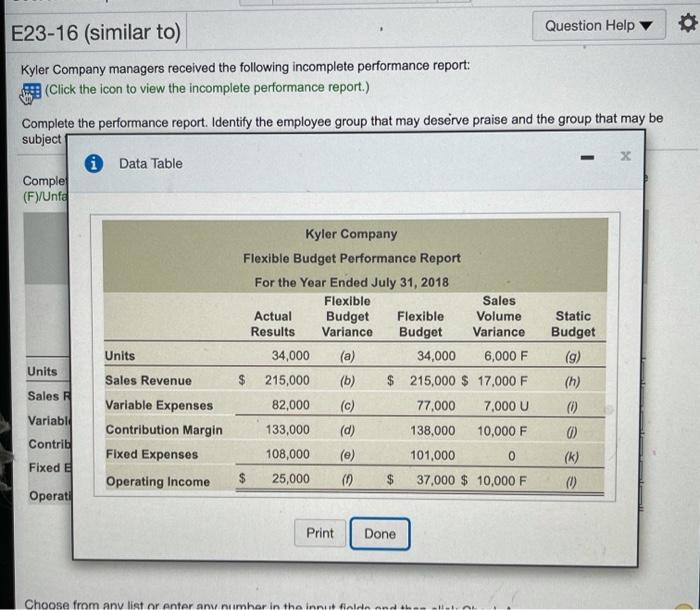Select the Sales Revenue actual value 215,000
The height and width of the screenshot is (610, 700).
click(x=287, y=380)
